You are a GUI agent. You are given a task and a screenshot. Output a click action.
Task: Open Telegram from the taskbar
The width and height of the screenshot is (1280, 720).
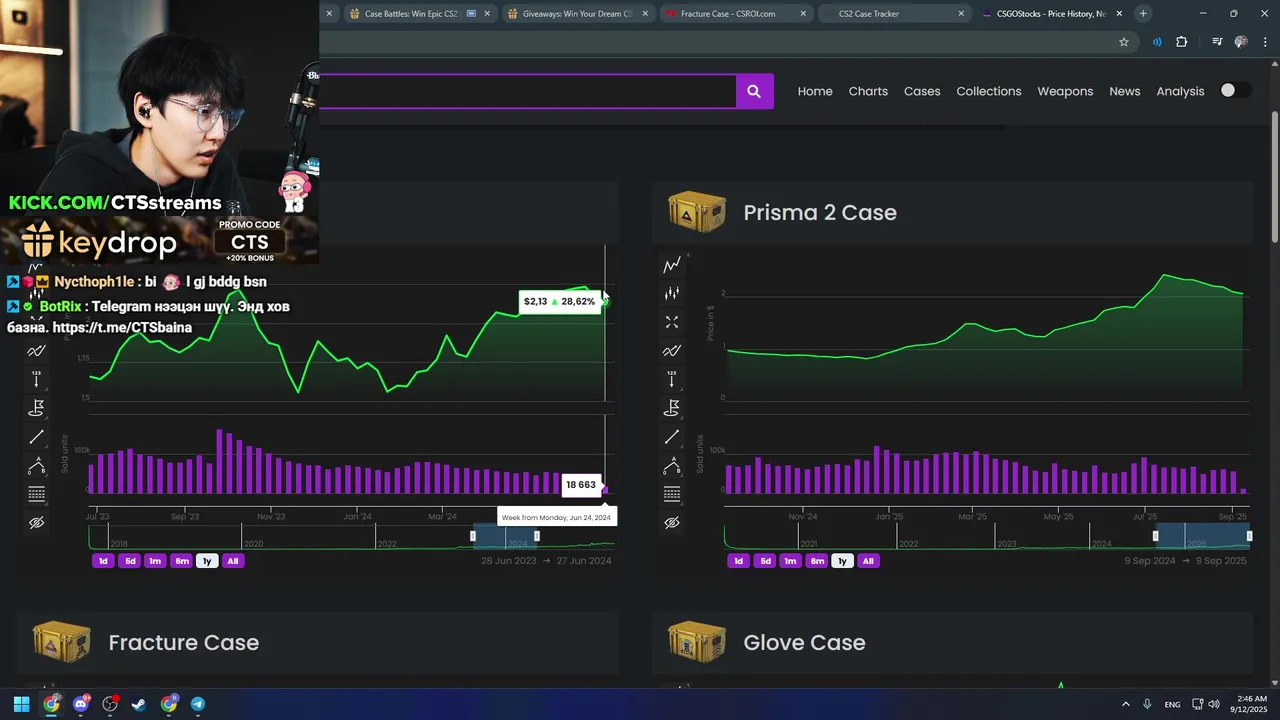[198, 704]
